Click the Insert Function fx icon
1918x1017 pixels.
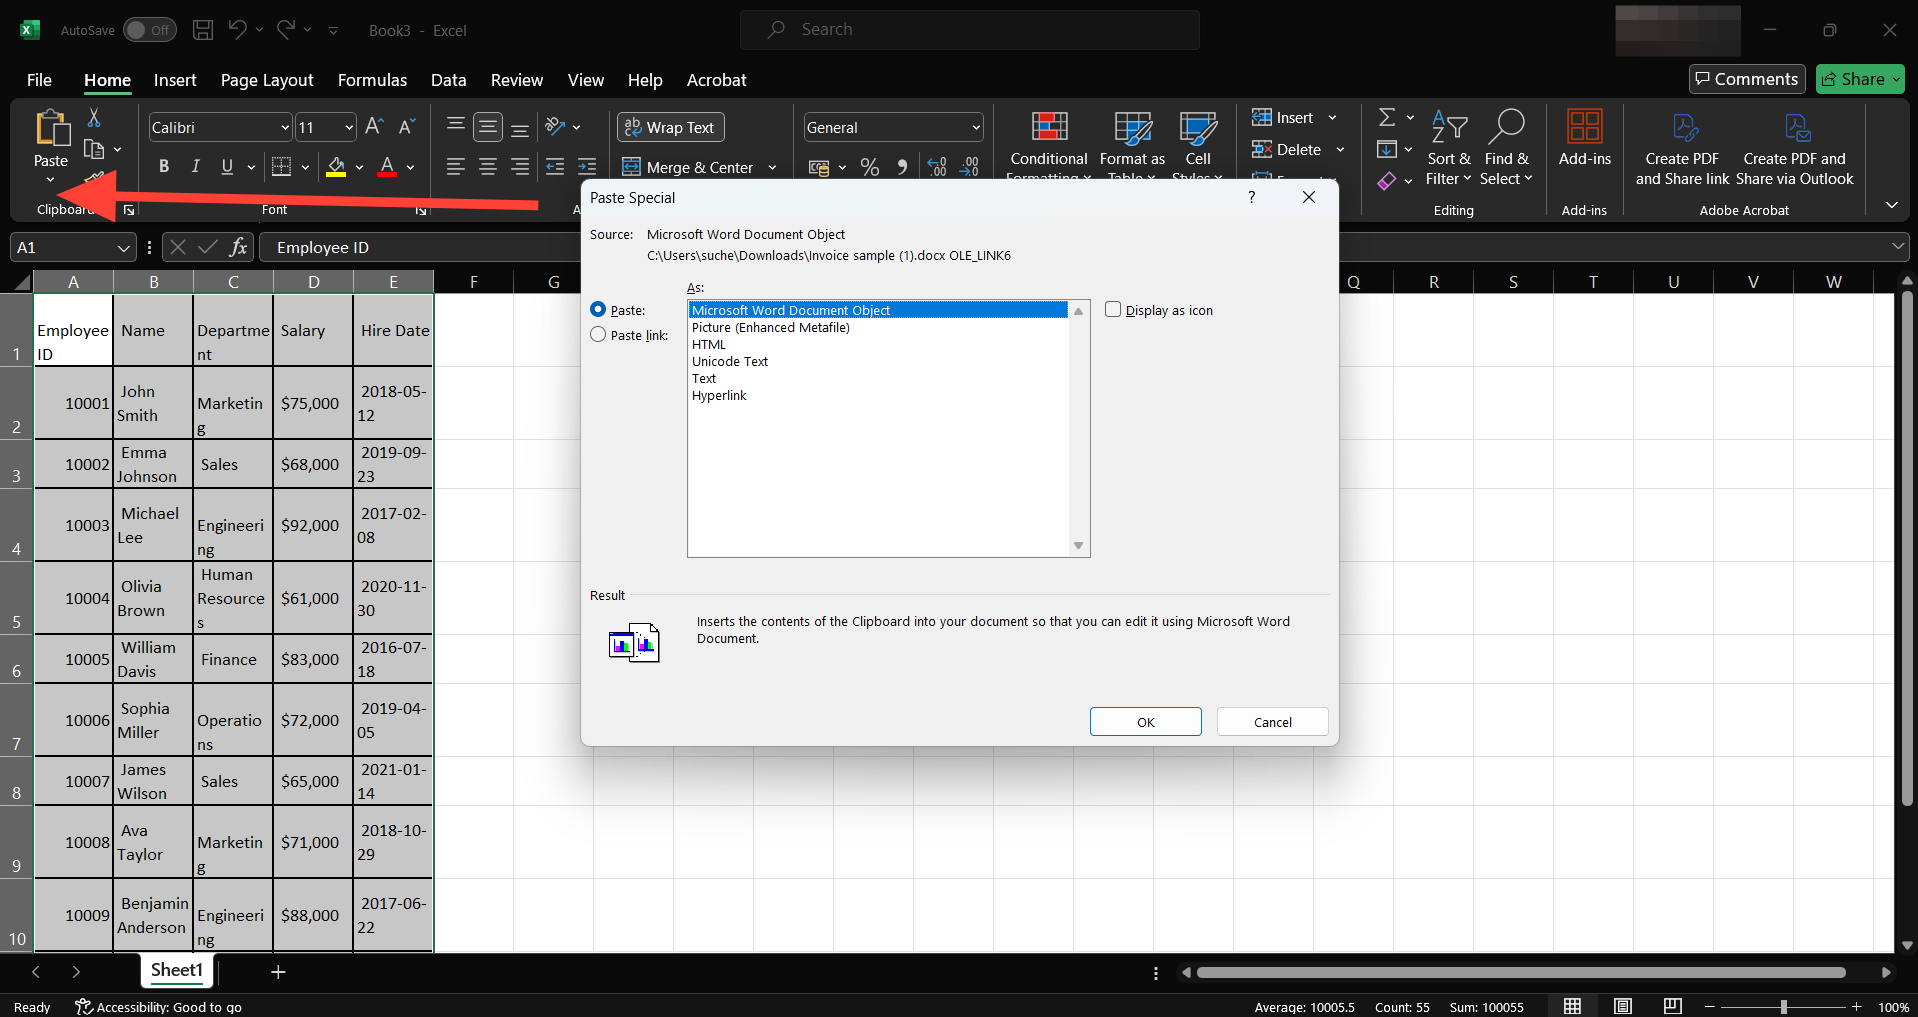[x=238, y=247]
